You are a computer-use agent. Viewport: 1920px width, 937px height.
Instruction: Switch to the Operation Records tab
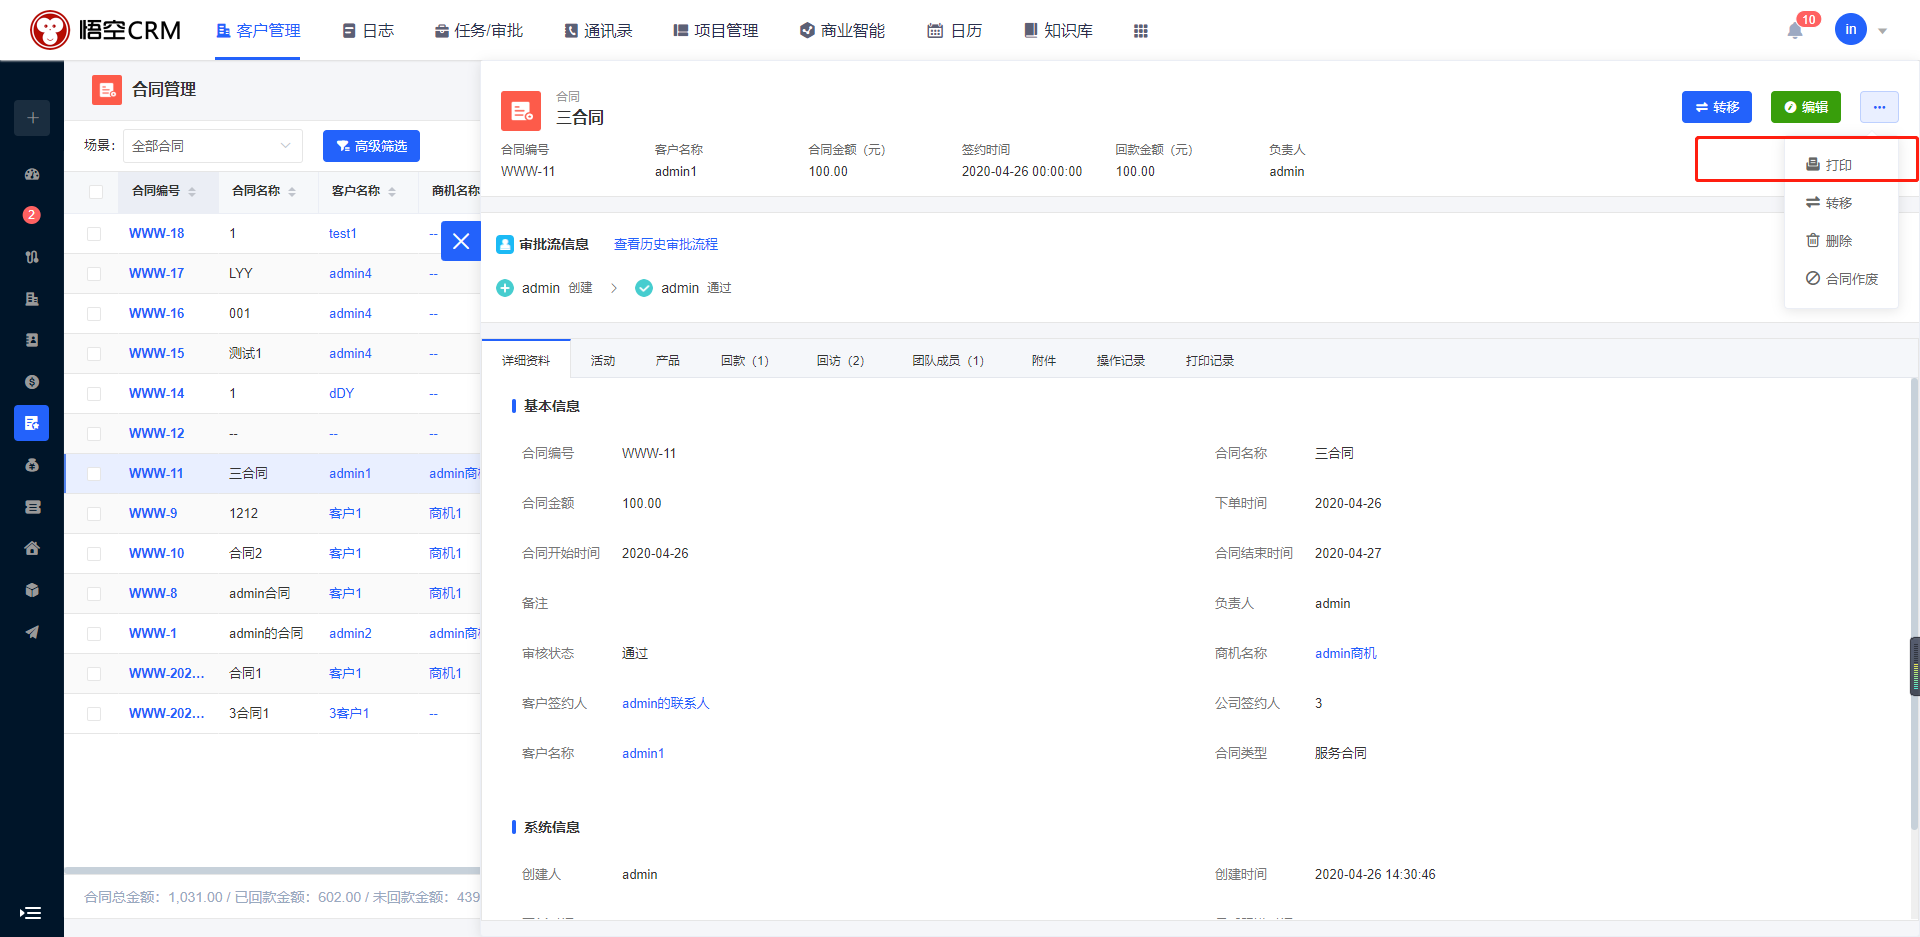(x=1121, y=361)
